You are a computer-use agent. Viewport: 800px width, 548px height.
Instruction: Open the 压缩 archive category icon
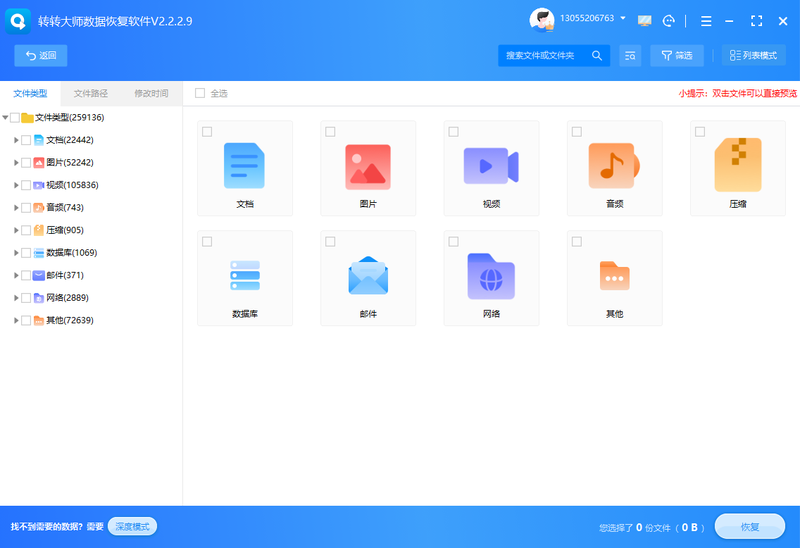point(738,165)
